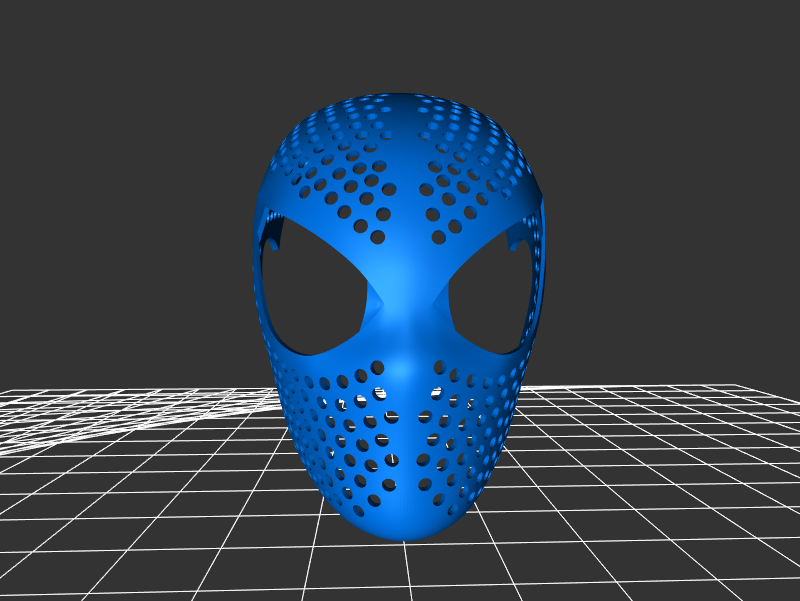800x601 pixels.
Task: Click the inner corner of the right eye opening
Action: 436,302
